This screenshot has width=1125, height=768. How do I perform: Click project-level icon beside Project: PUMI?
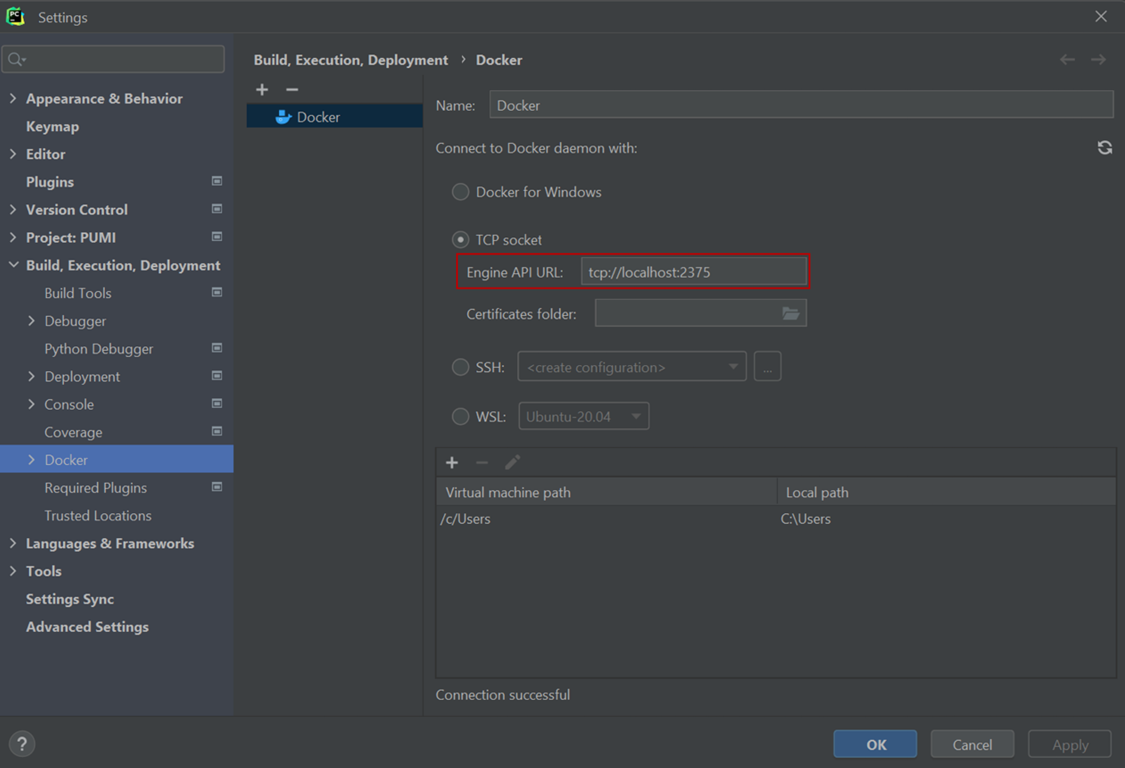click(217, 237)
